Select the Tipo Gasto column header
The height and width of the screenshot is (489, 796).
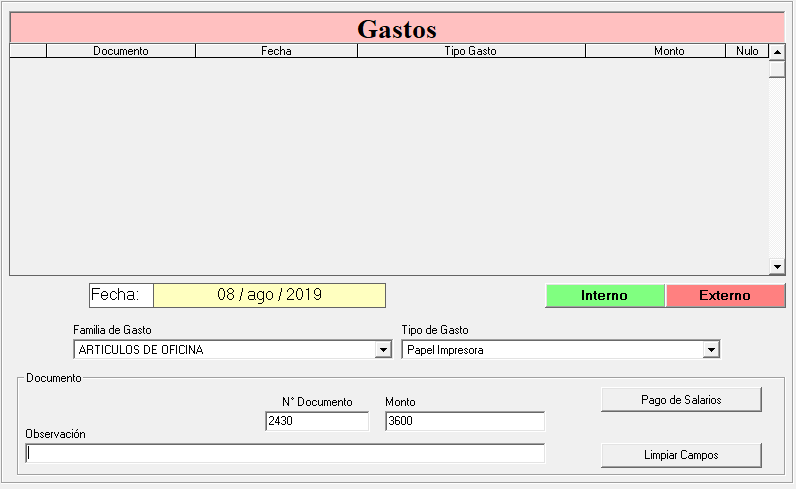pyautogui.click(x=470, y=51)
